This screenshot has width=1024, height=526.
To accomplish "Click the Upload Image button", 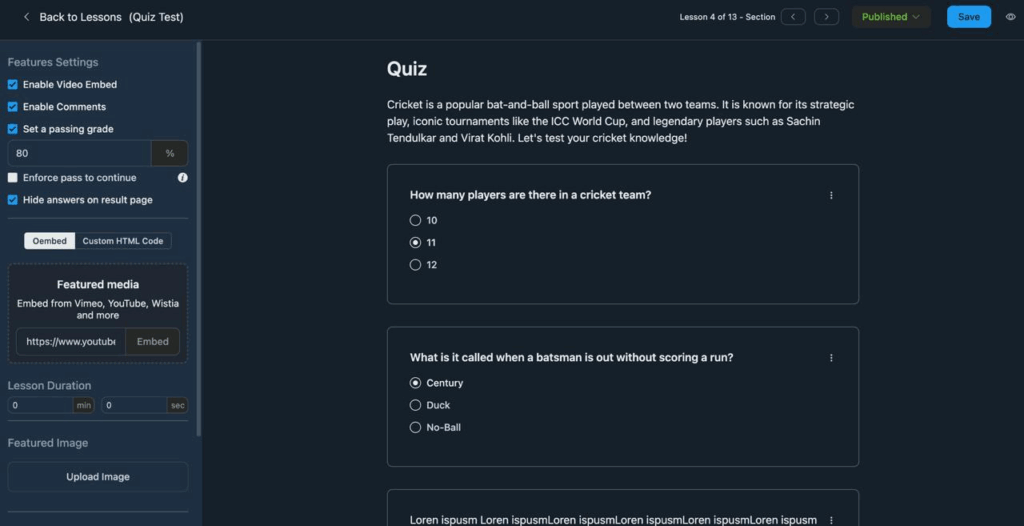I will [98, 477].
